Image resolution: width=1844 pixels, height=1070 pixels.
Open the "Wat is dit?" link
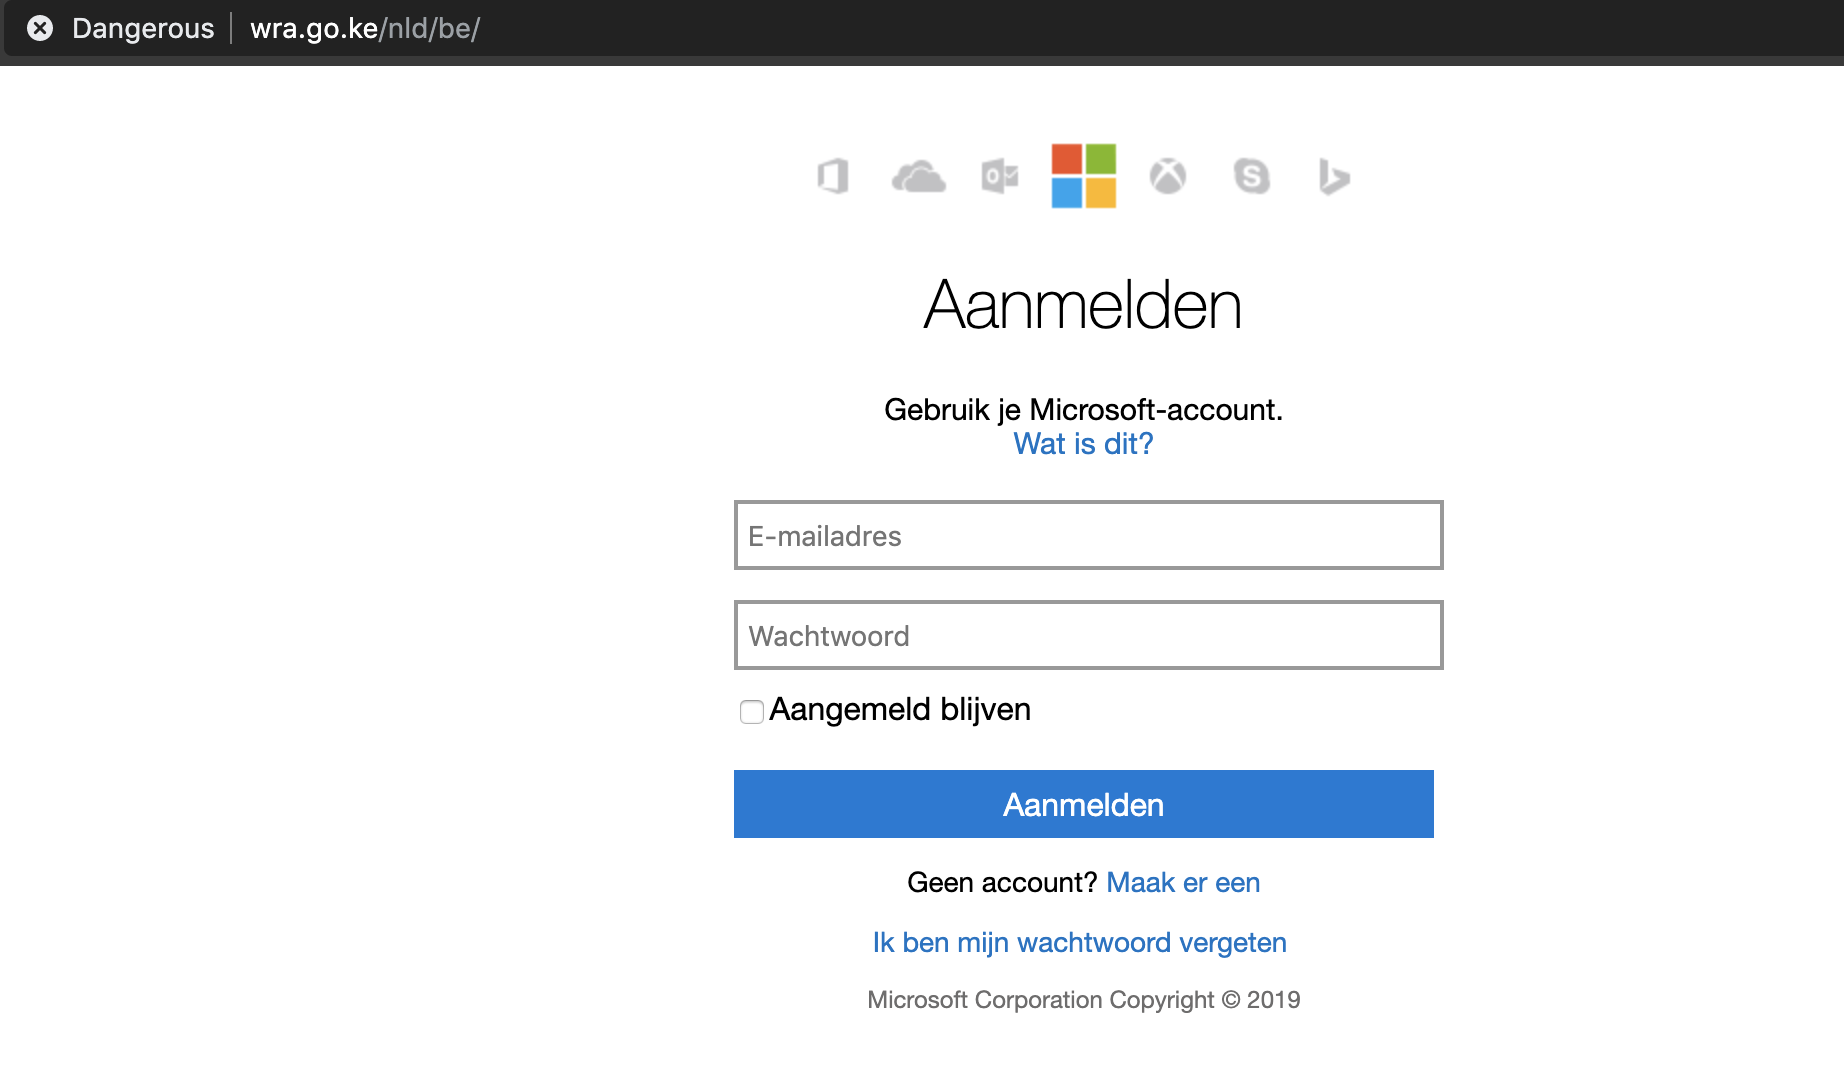pyautogui.click(x=1083, y=444)
